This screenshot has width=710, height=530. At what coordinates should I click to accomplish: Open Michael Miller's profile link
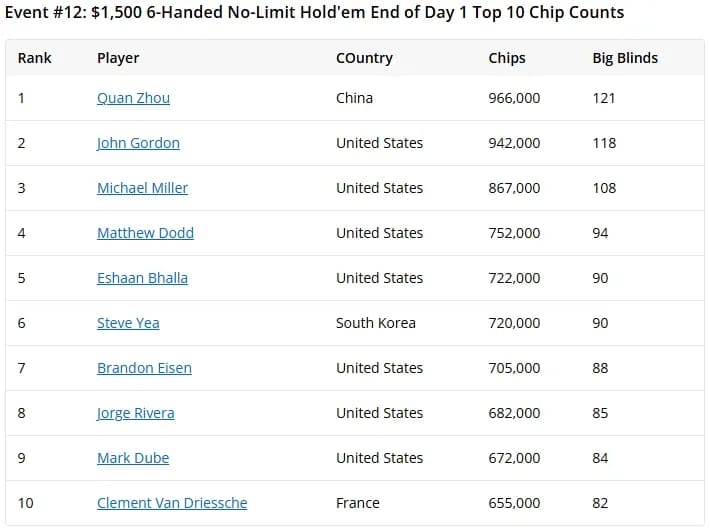[x=142, y=188]
